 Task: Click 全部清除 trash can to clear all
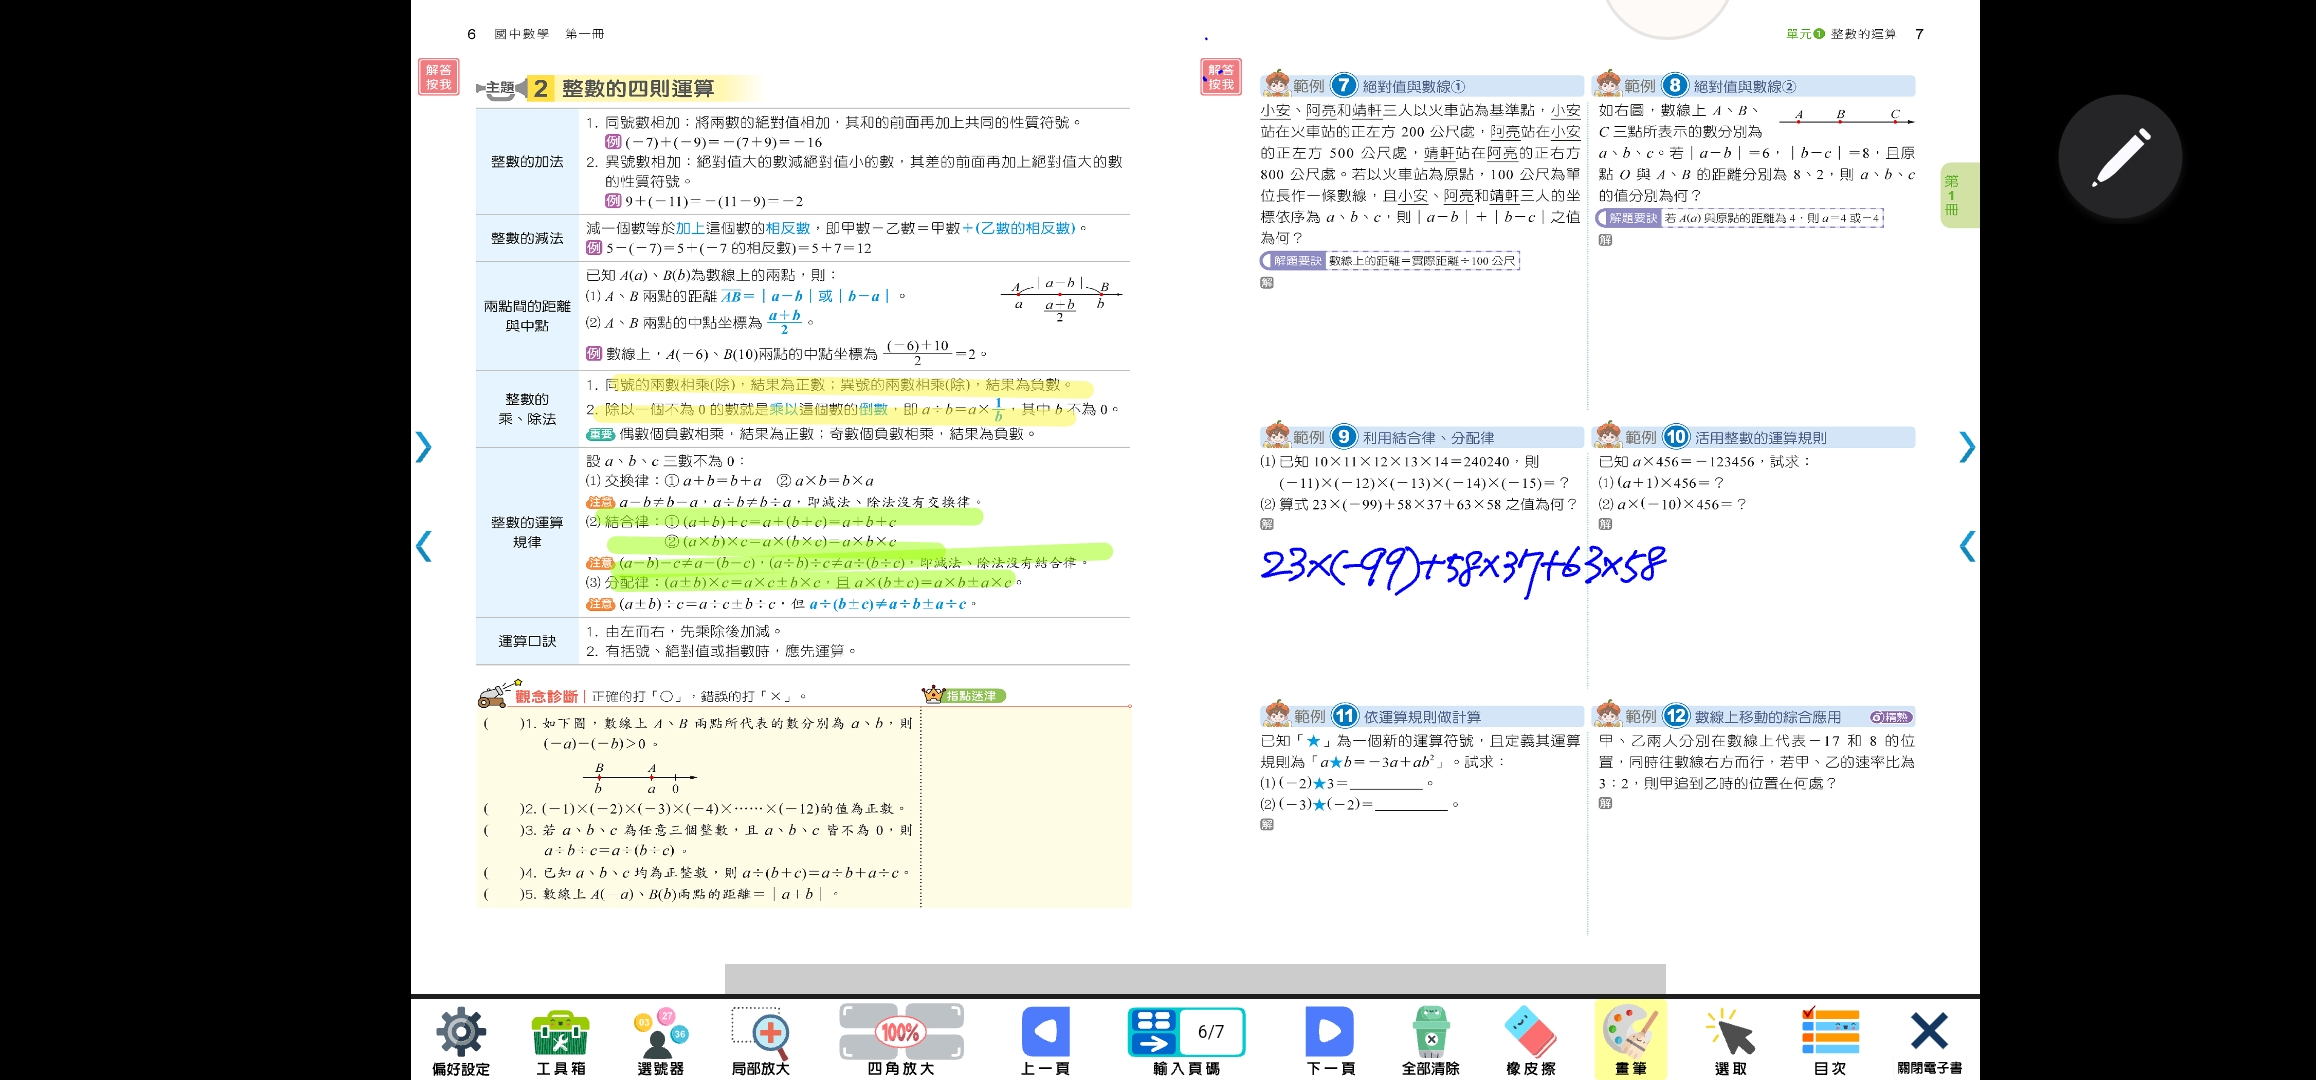pyautogui.click(x=1430, y=1041)
